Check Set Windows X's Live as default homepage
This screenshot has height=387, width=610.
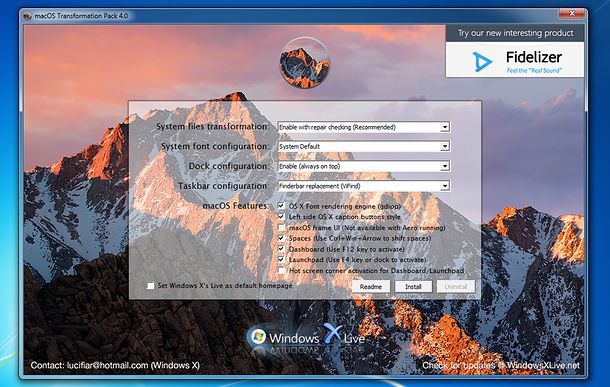point(151,285)
